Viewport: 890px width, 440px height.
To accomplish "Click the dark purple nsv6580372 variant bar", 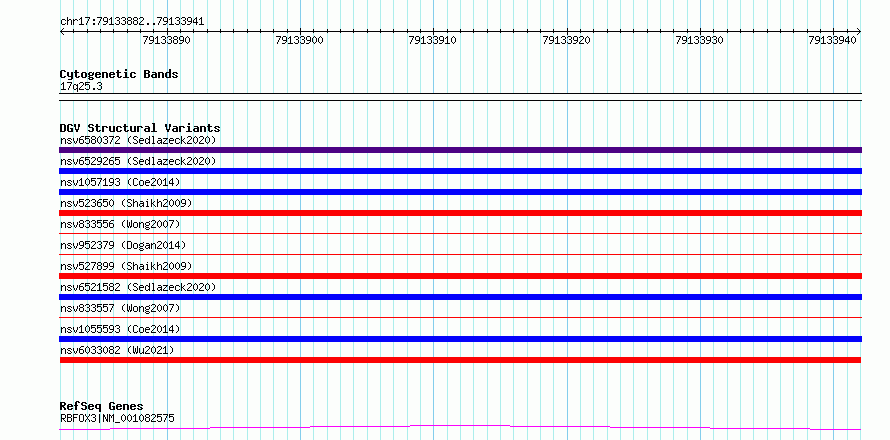I will pyautogui.click(x=460, y=150).
